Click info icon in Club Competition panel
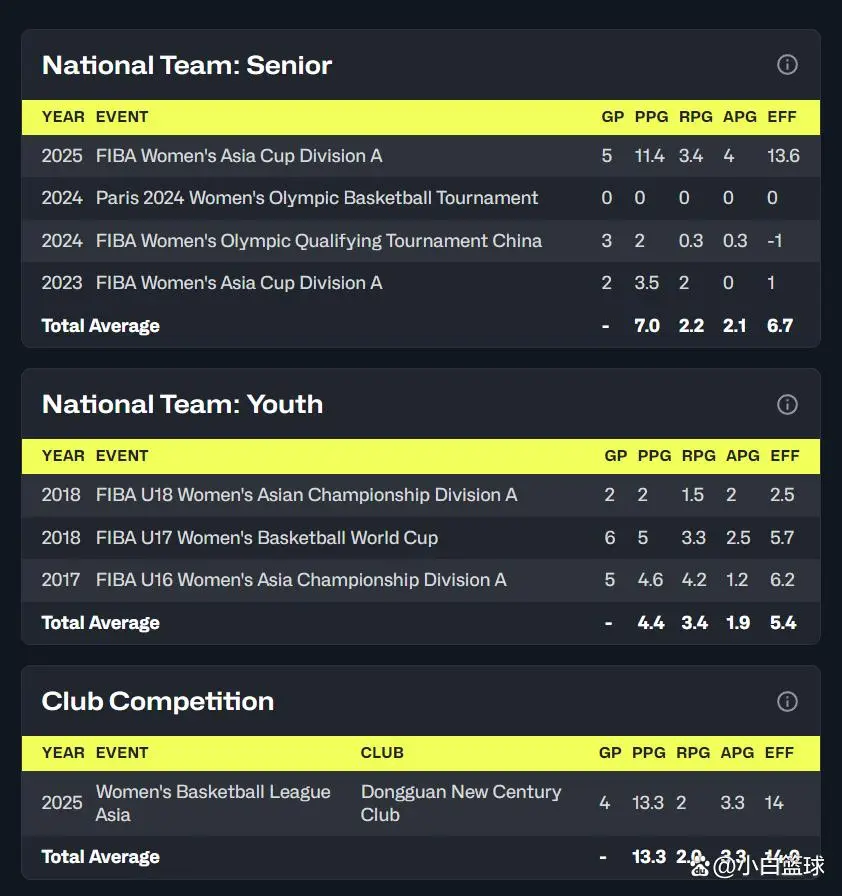 coord(787,701)
